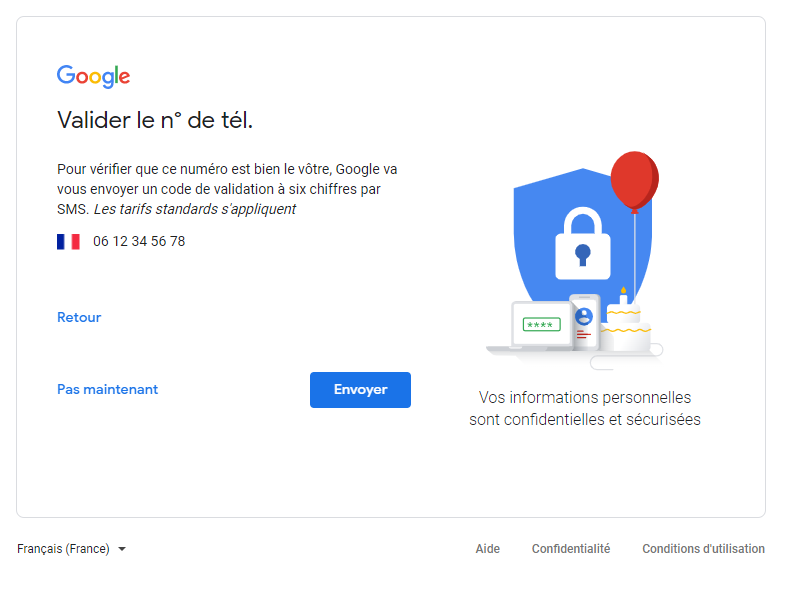Skip with the Pas maintenant link
The height and width of the screenshot is (612, 804).
point(107,389)
